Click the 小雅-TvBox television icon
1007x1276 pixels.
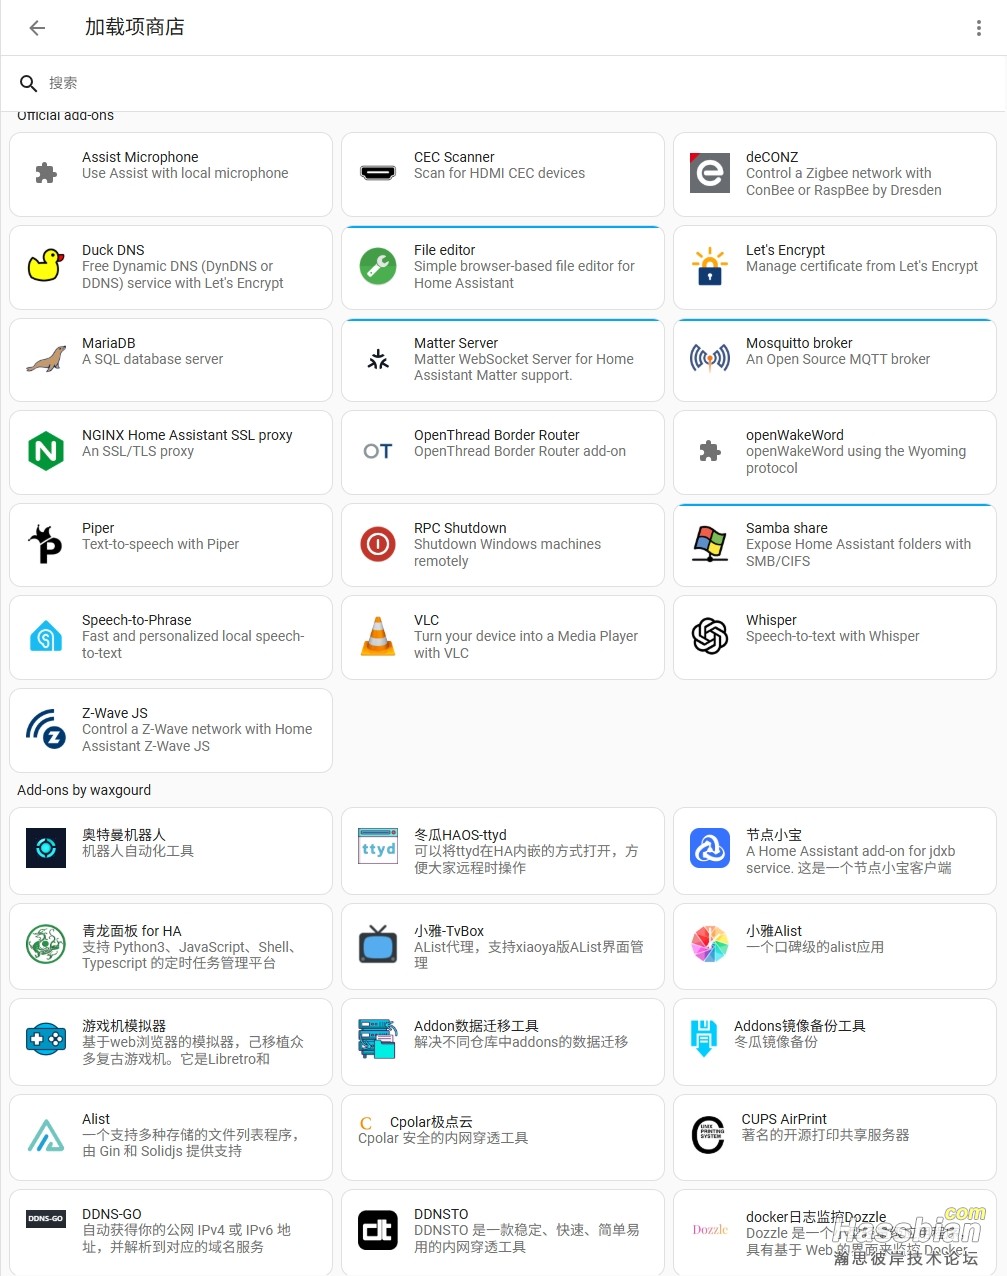click(378, 944)
